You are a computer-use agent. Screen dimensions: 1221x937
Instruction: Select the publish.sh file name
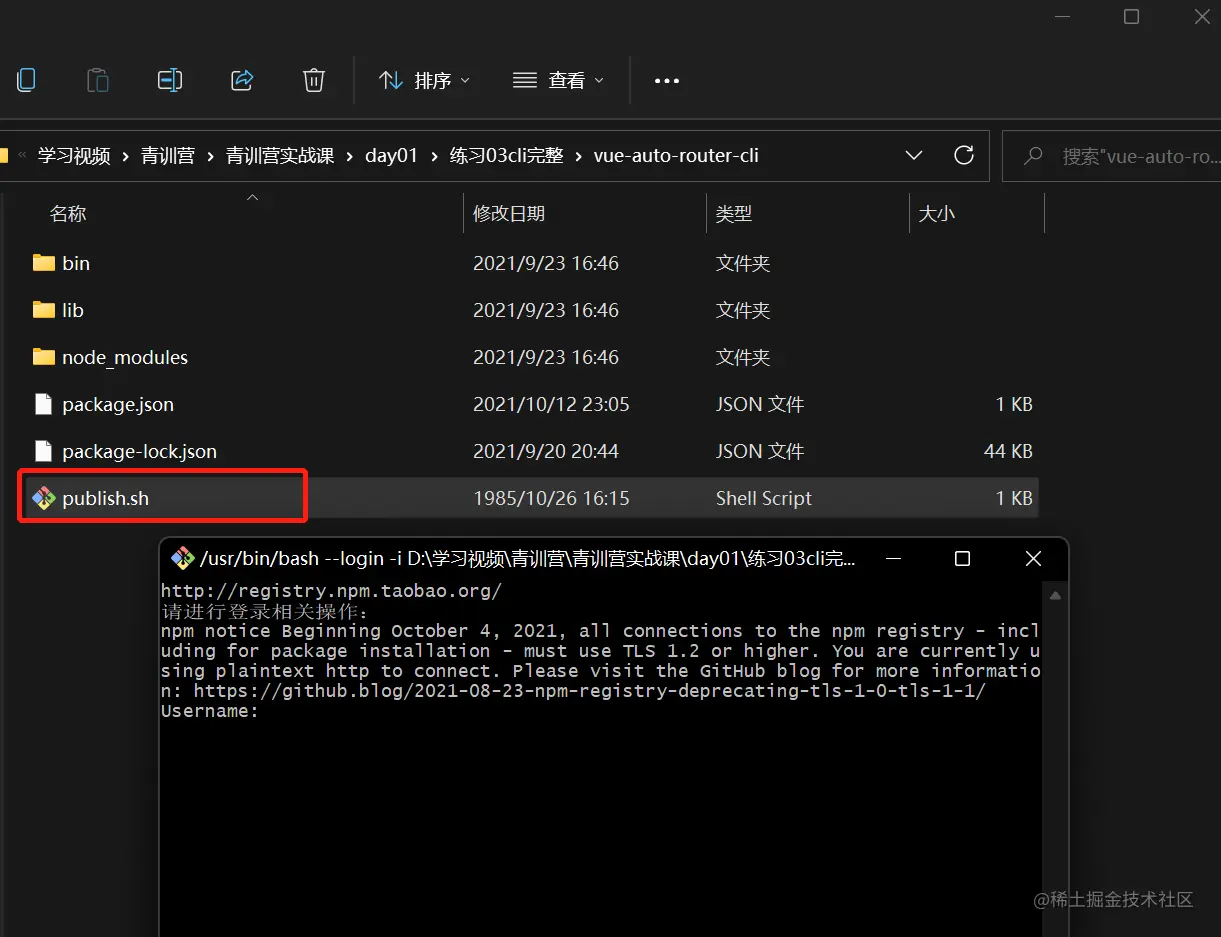pos(105,498)
